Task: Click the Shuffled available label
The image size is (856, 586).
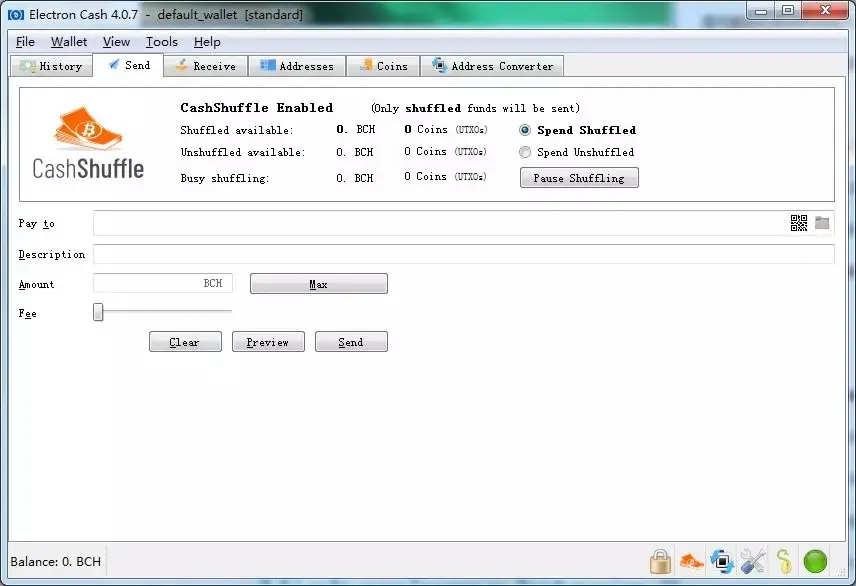Action: point(237,130)
